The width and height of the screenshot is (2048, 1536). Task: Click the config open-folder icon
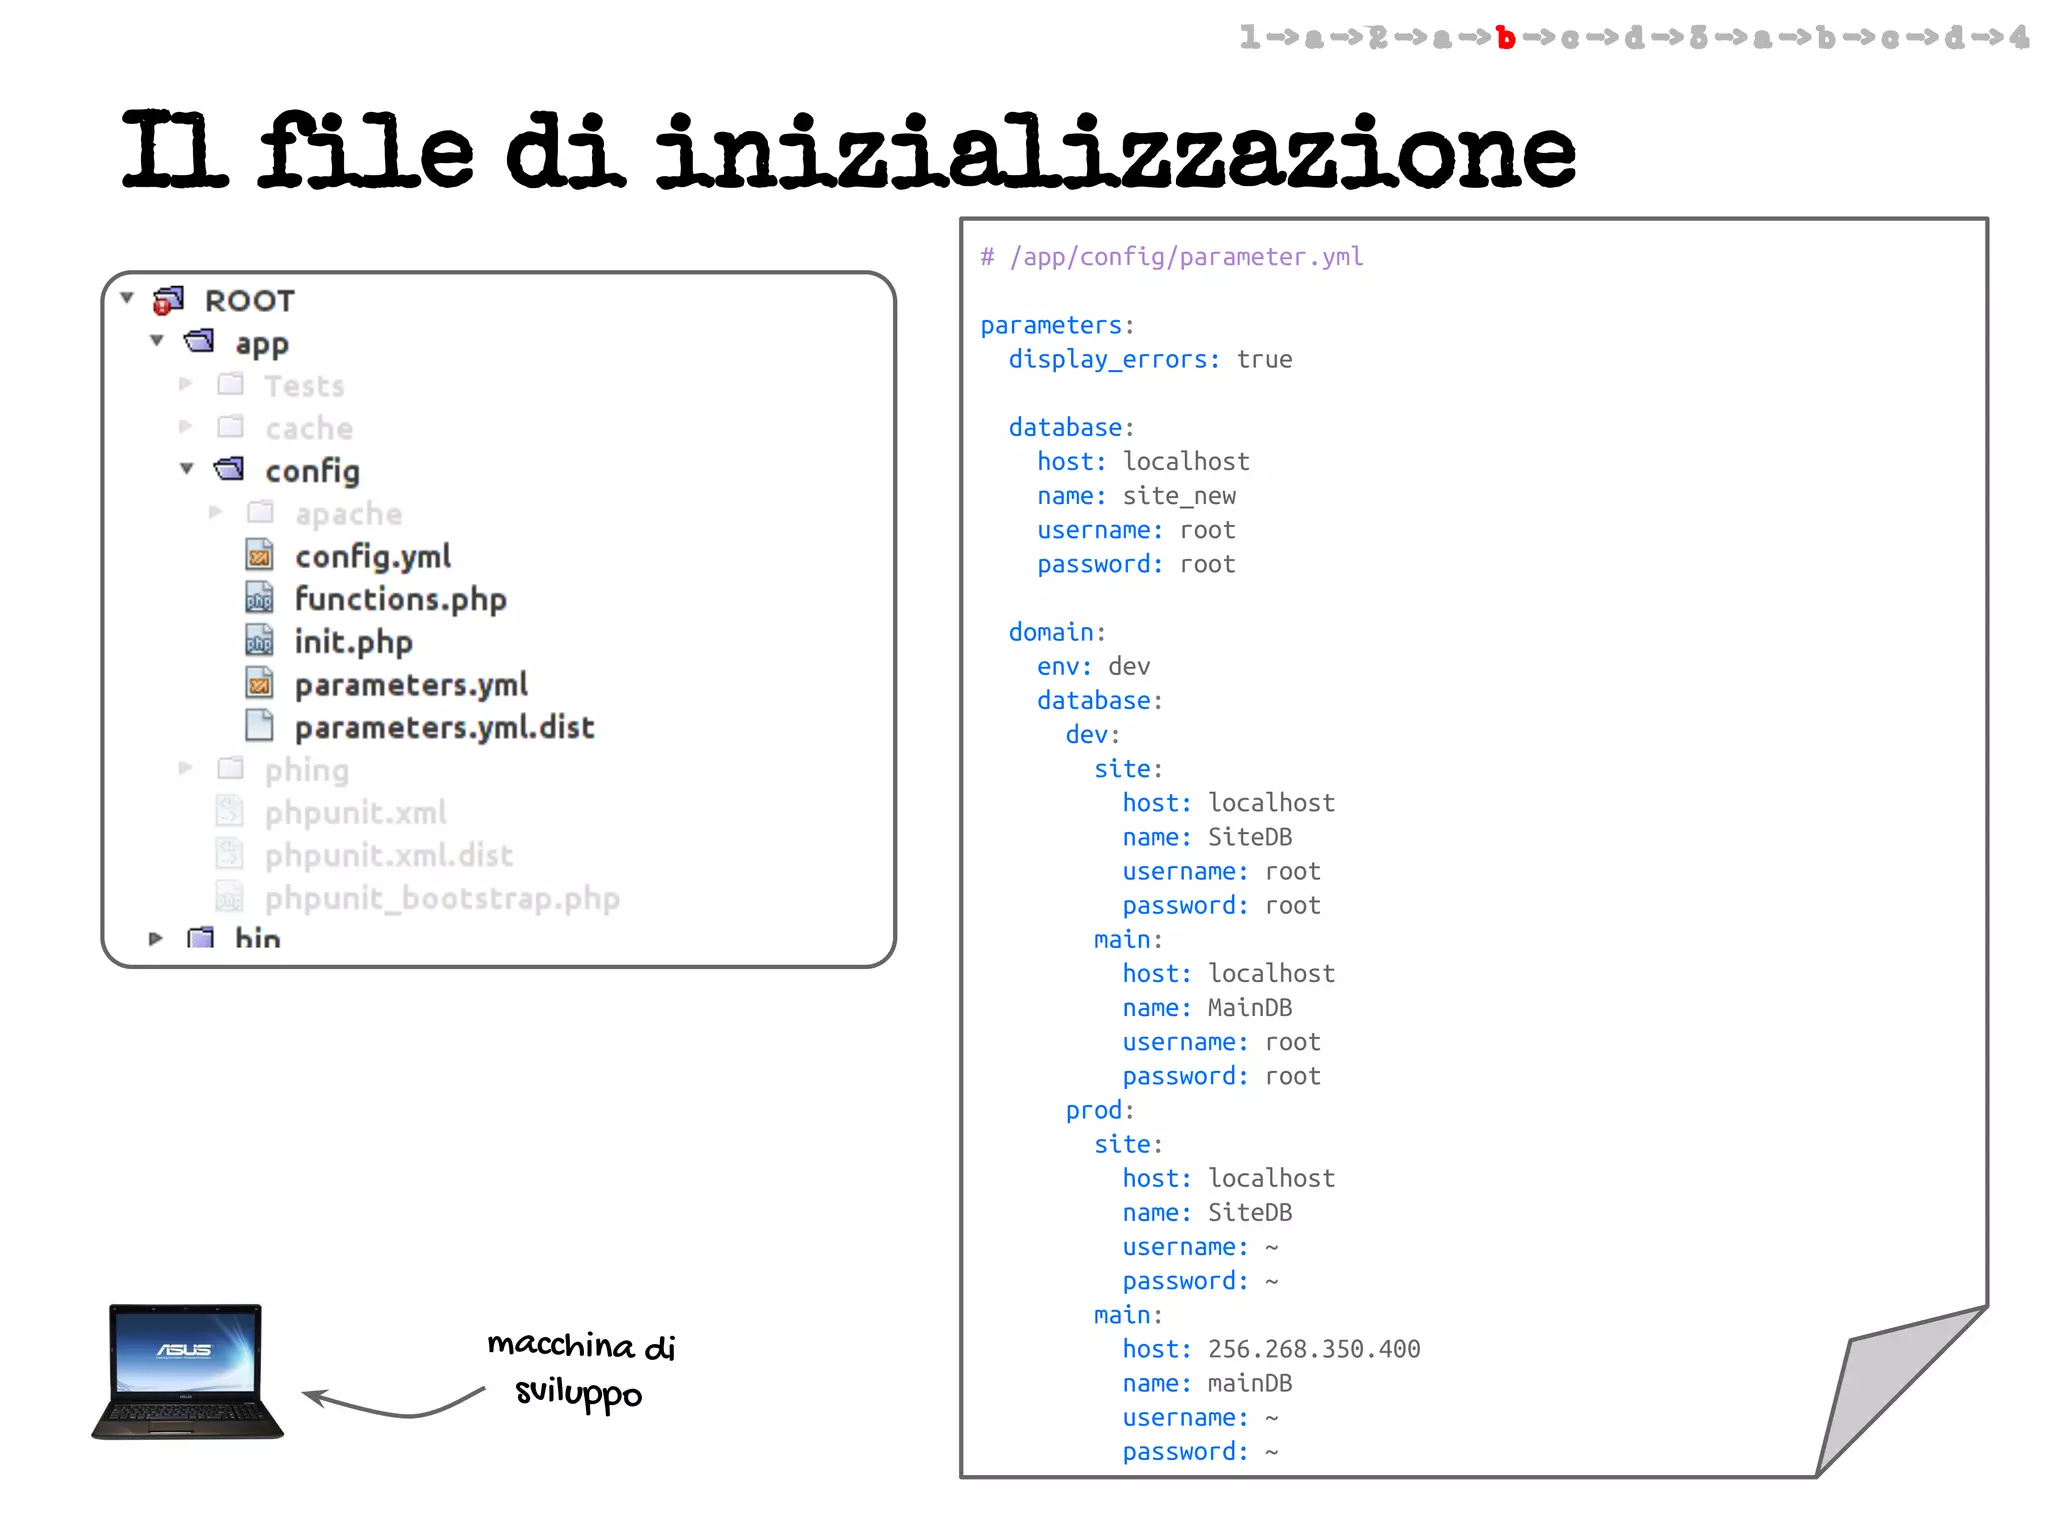(x=229, y=469)
